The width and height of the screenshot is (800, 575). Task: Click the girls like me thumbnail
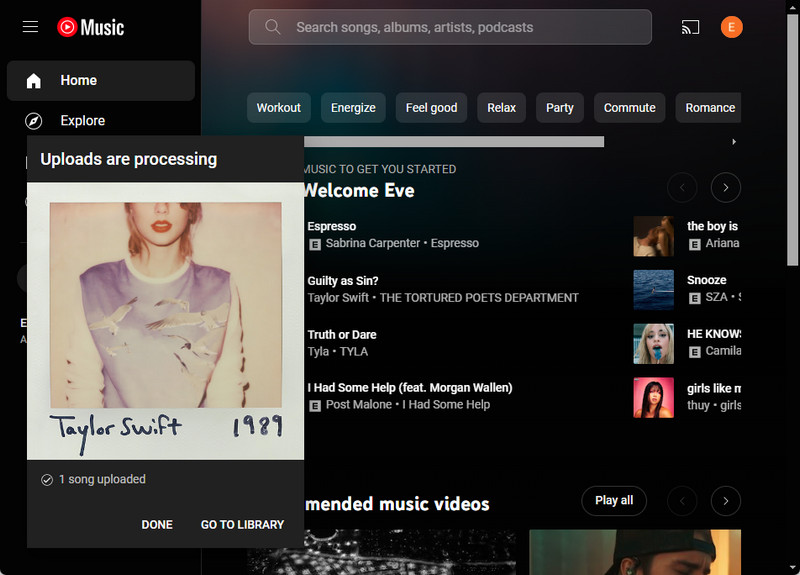(x=654, y=397)
